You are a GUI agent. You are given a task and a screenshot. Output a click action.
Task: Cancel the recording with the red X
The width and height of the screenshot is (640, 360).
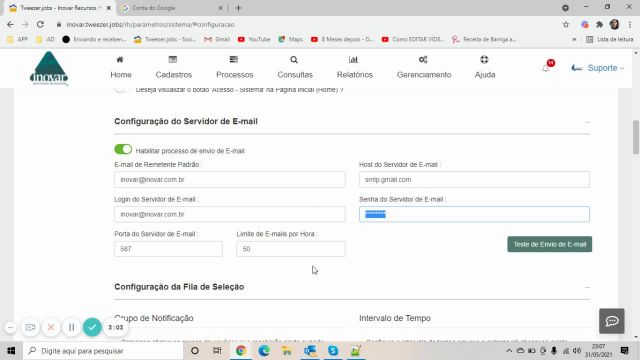pos(51,327)
